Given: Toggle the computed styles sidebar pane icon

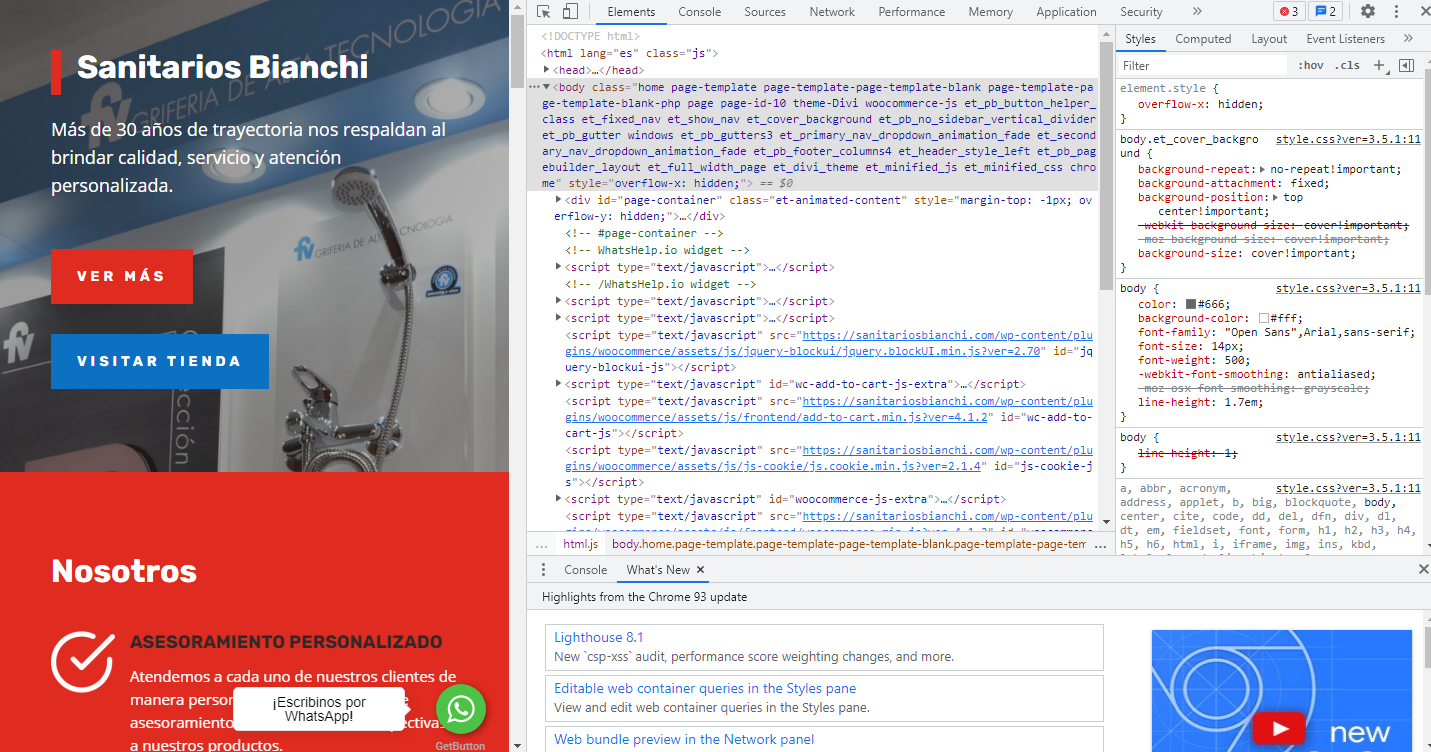Looking at the screenshot, I should click(1406, 65).
